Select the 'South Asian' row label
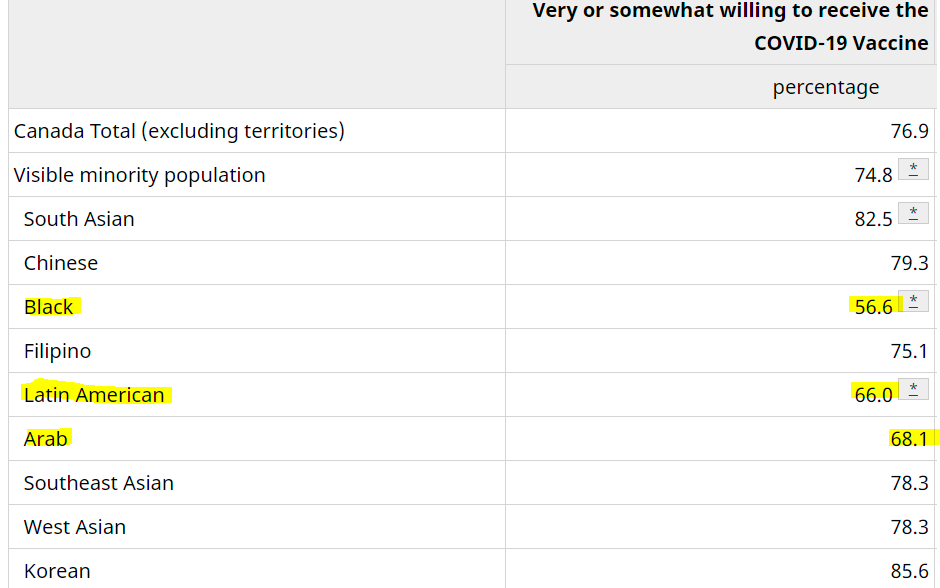This screenshot has width=940, height=588. point(79,219)
